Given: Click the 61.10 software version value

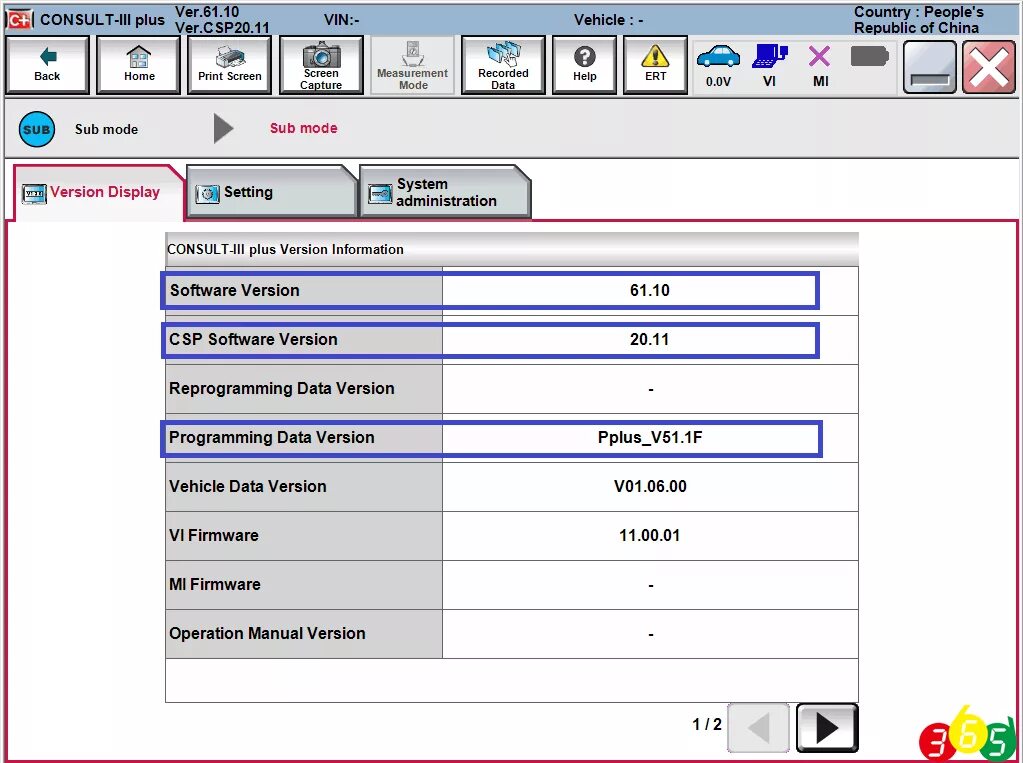Looking at the screenshot, I should [x=650, y=290].
